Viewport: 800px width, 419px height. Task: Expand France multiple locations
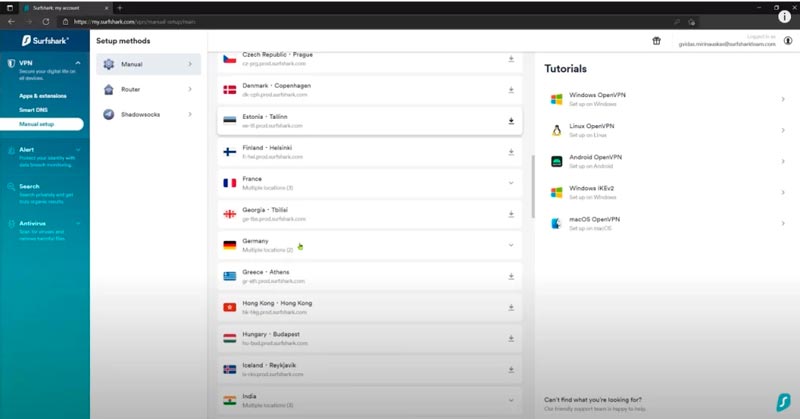click(x=511, y=183)
